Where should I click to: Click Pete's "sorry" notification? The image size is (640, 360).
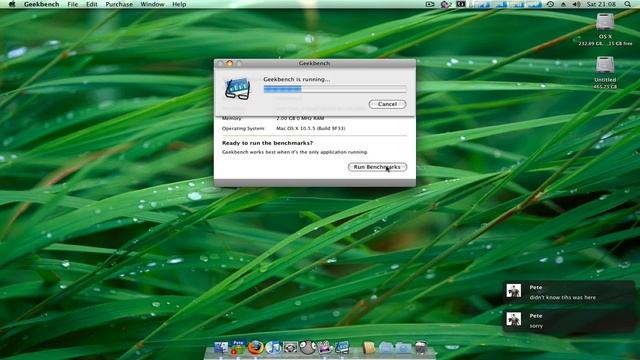click(x=569, y=321)
